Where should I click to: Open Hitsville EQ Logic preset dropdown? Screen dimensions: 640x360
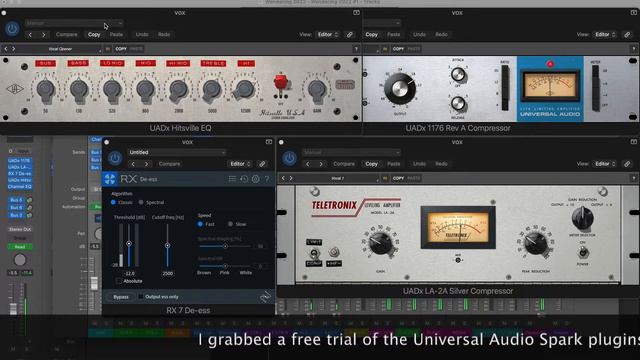(x=74, y=23)
